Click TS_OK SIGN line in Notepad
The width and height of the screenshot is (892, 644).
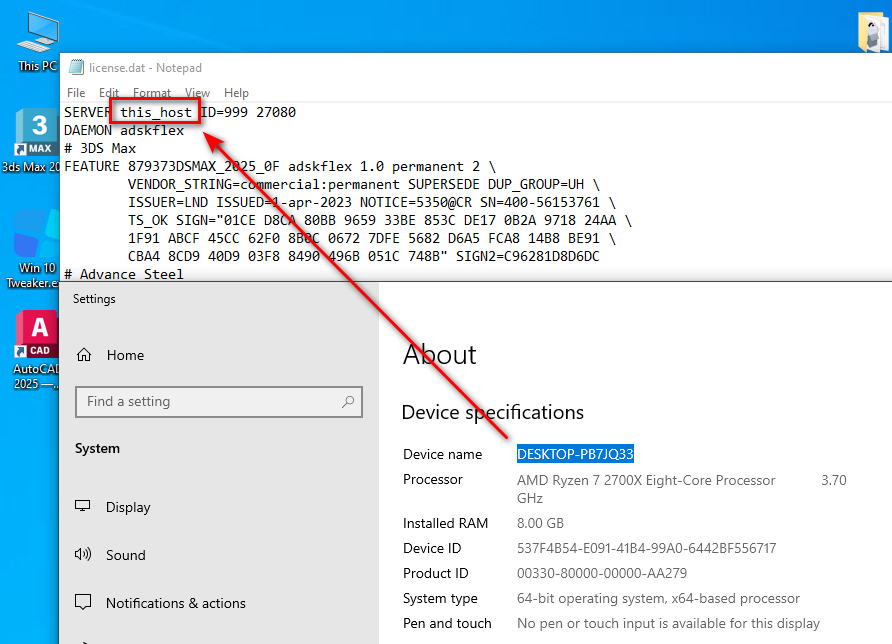[380, 221]
